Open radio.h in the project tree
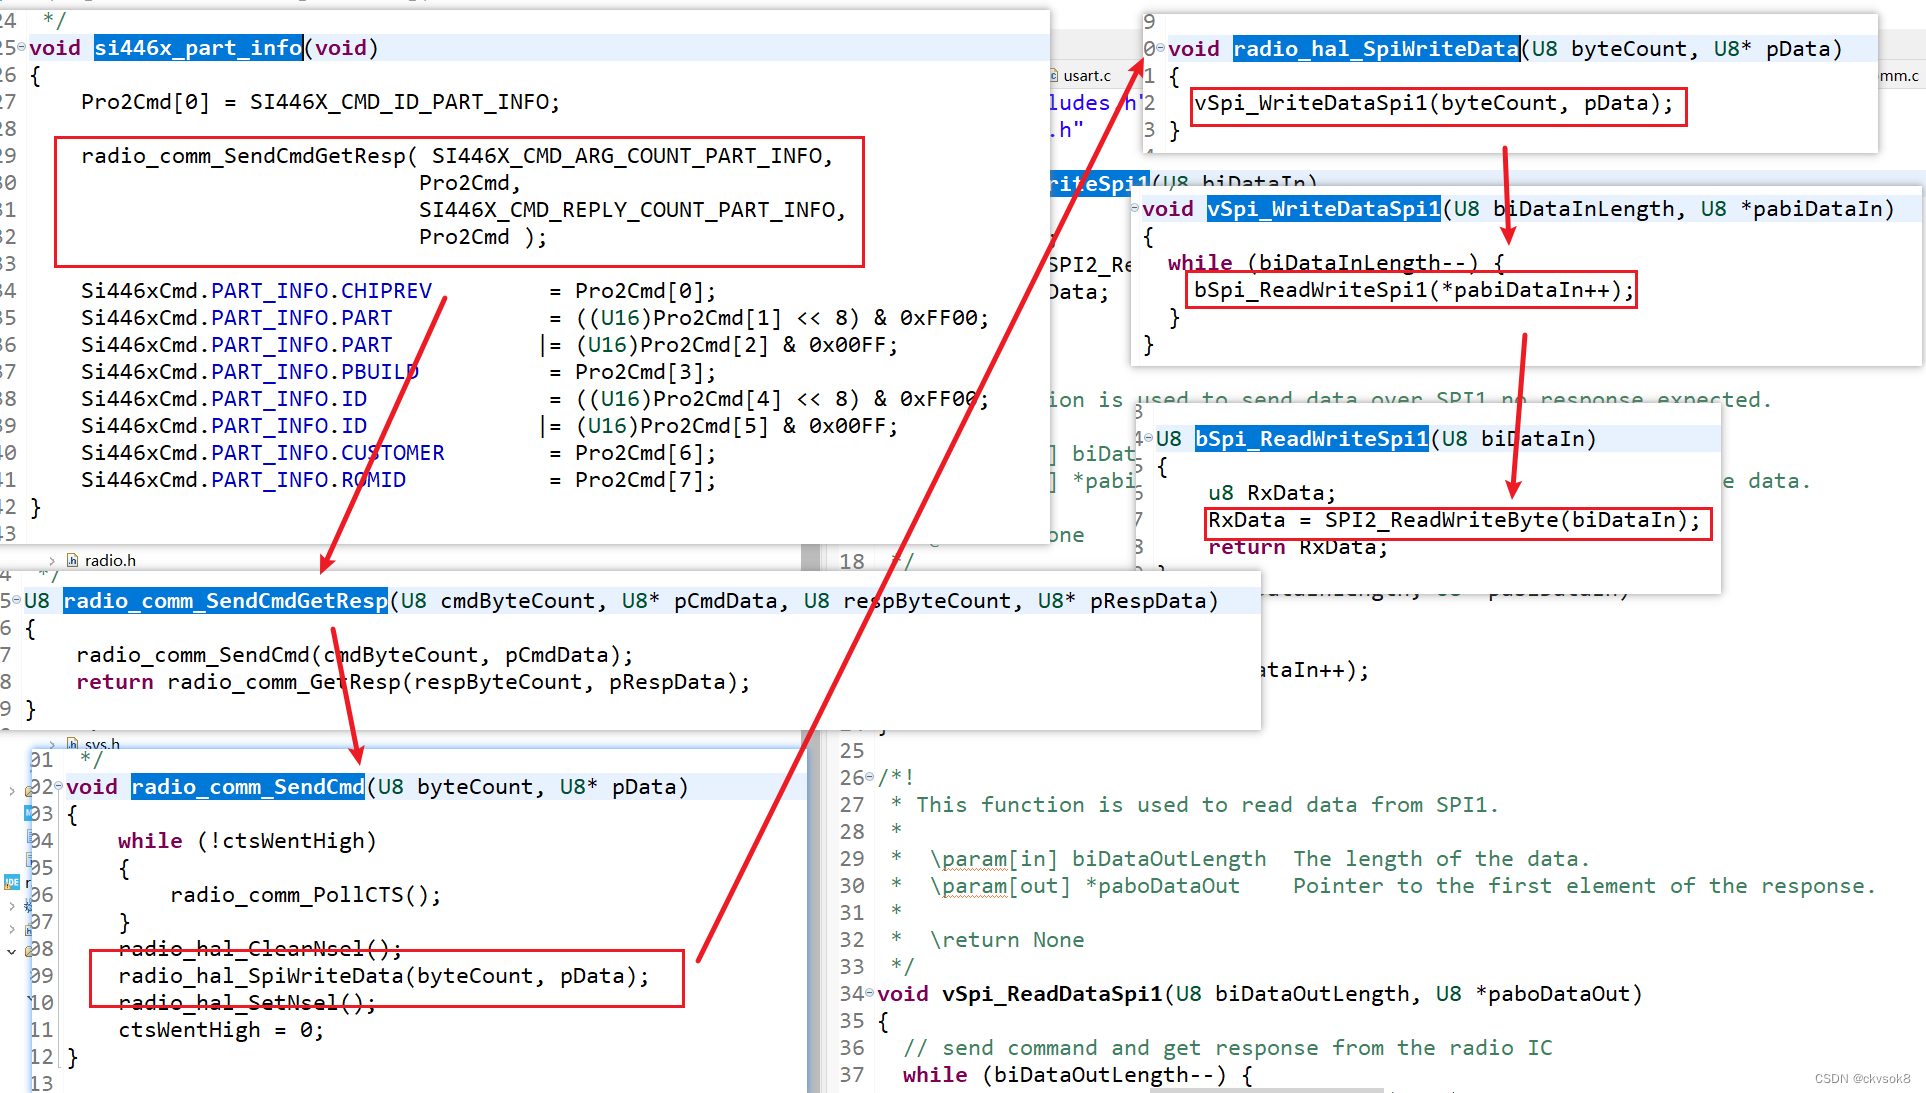 [110, 561]
